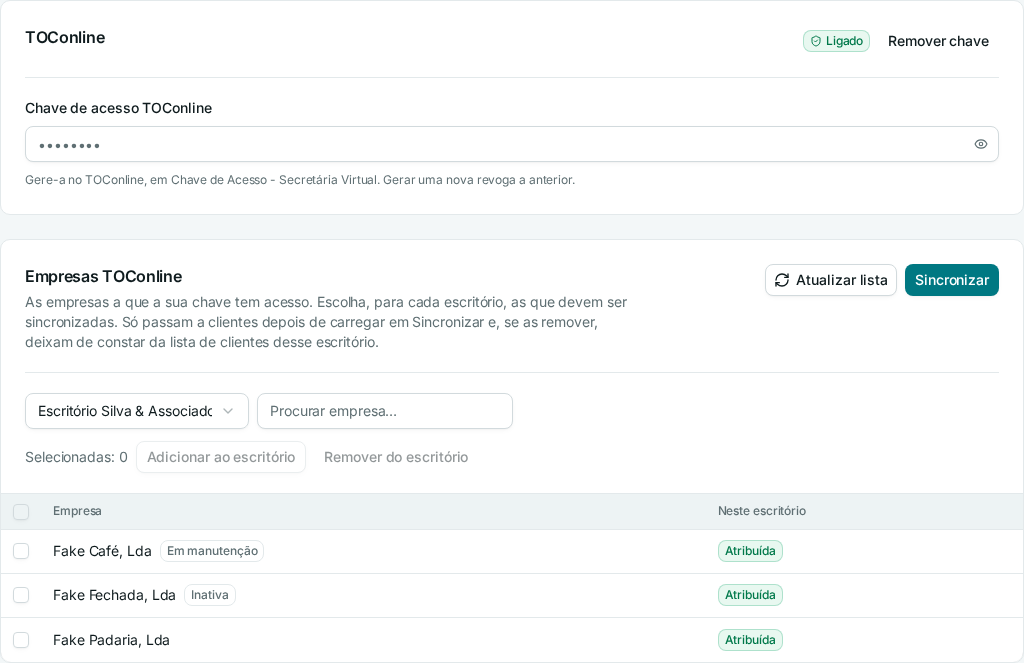1024x663 pixels.
Task: Click the Ligado status badge
Action: [836, 41]
